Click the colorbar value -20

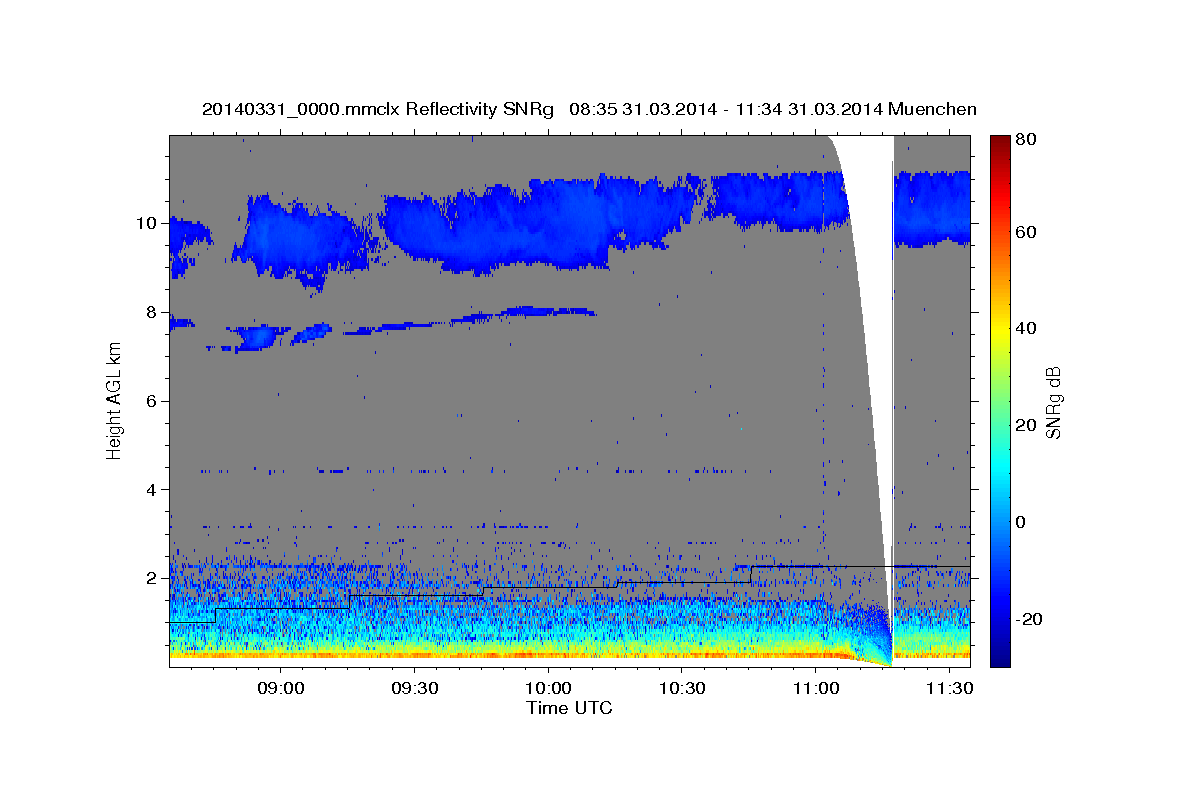(x=1028, y=619)
